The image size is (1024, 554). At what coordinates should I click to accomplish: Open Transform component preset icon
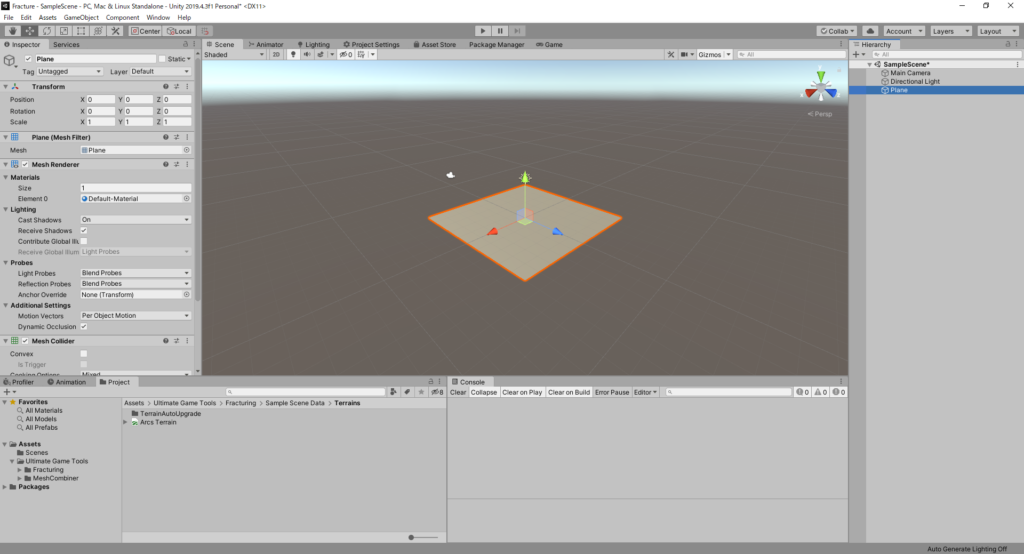176,86
